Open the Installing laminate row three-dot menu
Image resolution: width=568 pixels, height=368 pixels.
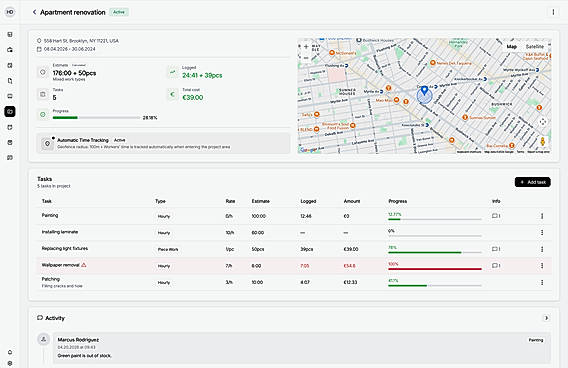(542, 233)
